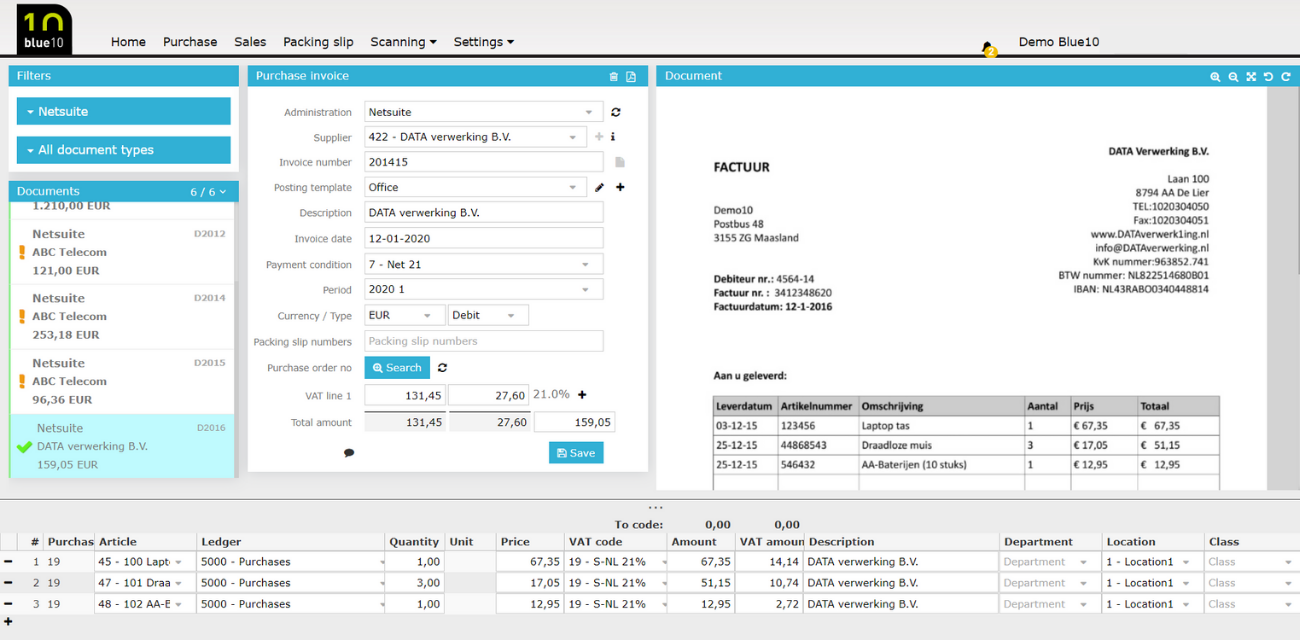1300x640 pixels.
Task: Select document D2014 ABC Telecom 253,18 EUR
Action: (122, 316)
